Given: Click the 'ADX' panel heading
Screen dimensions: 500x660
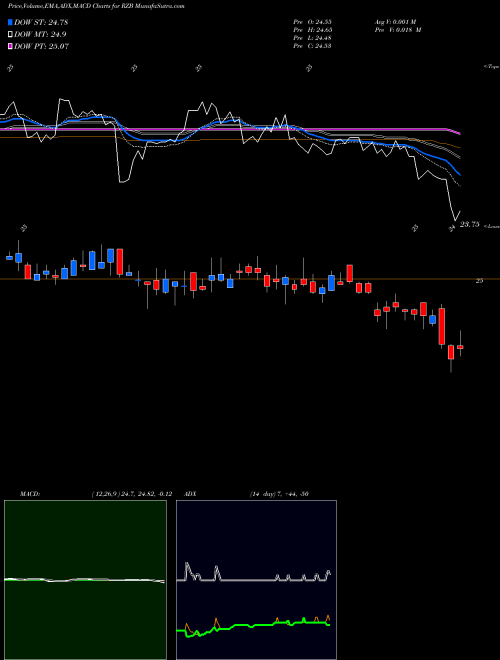Looking at the screenshot, I should (x=190, y=494).
